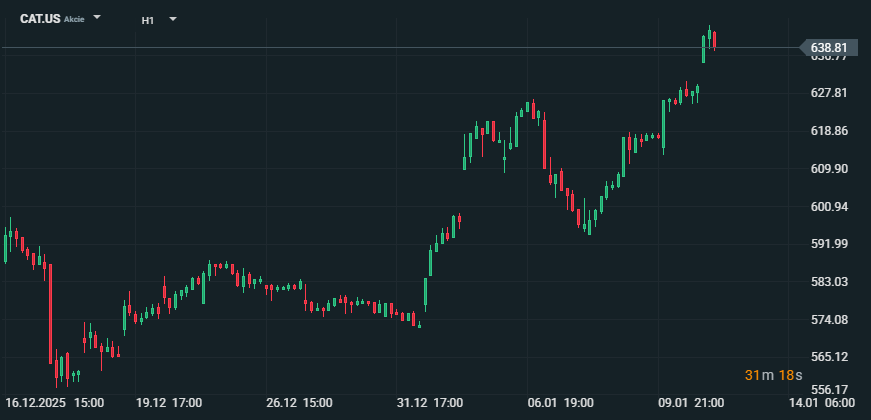The image size is (871, 420).
Task: Click the candle countdown timer 31m 18s
Action: [x=774, y=374]
